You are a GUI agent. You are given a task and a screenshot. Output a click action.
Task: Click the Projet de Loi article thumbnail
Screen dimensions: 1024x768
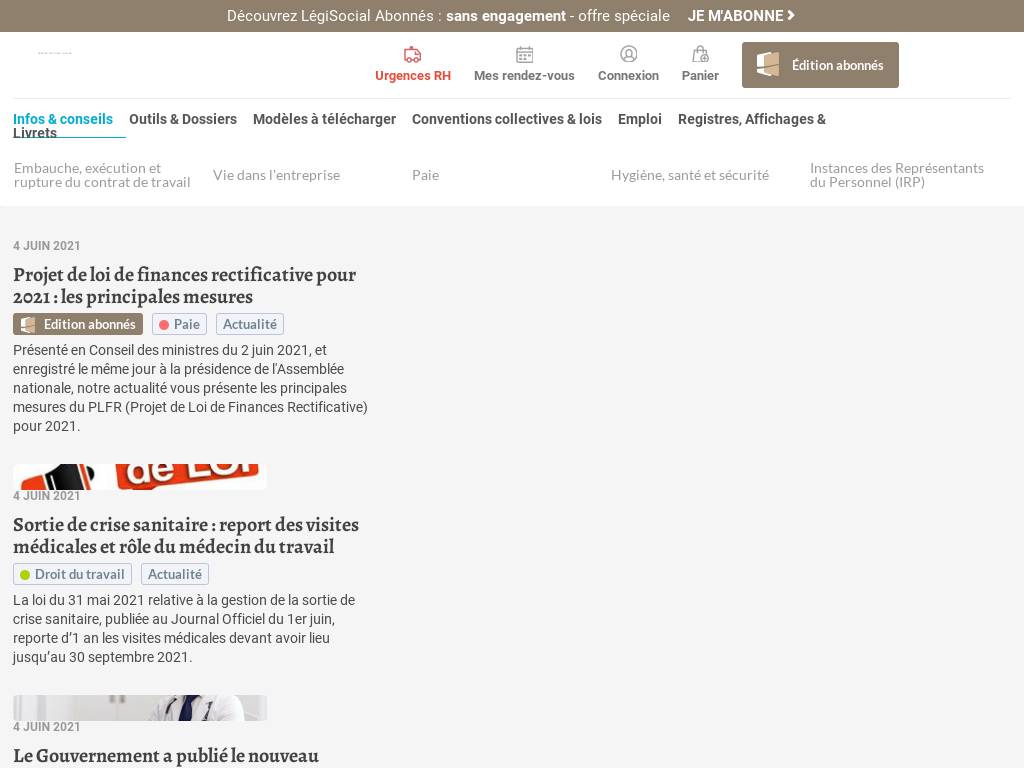(x=140, y=477)
